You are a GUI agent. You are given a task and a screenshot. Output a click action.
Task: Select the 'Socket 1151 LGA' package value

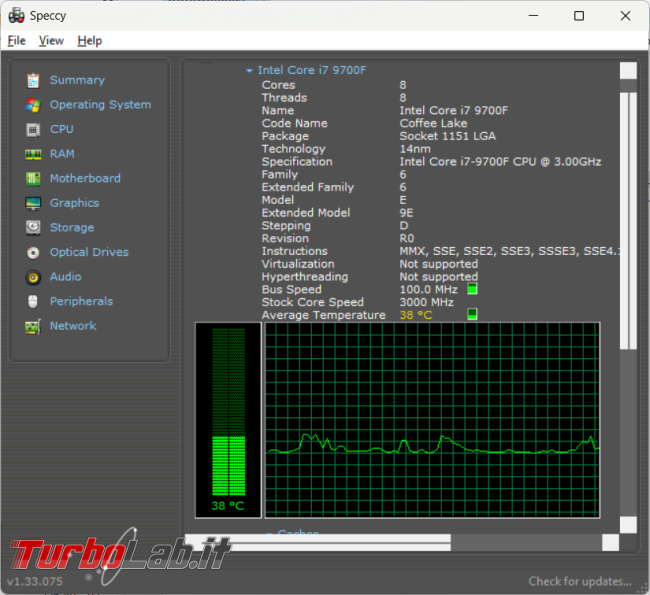click(x=447, y=136)
